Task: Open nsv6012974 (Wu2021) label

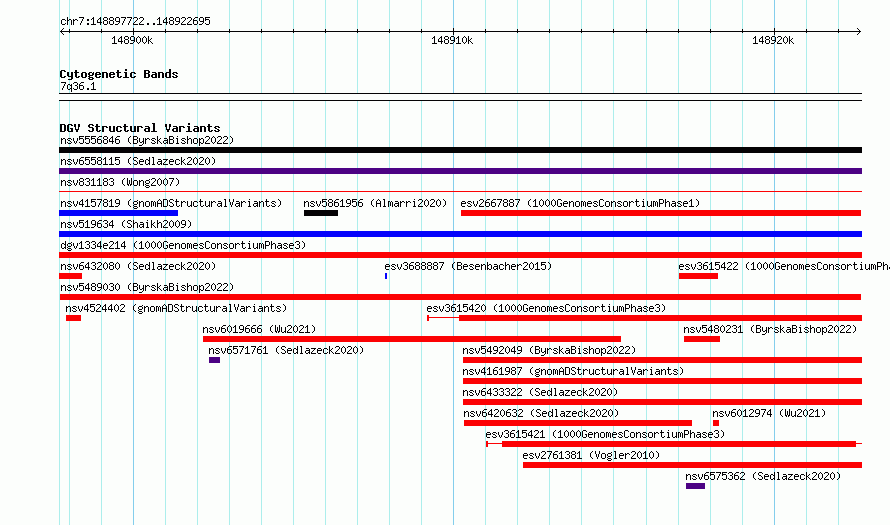Action: (769, 413)
